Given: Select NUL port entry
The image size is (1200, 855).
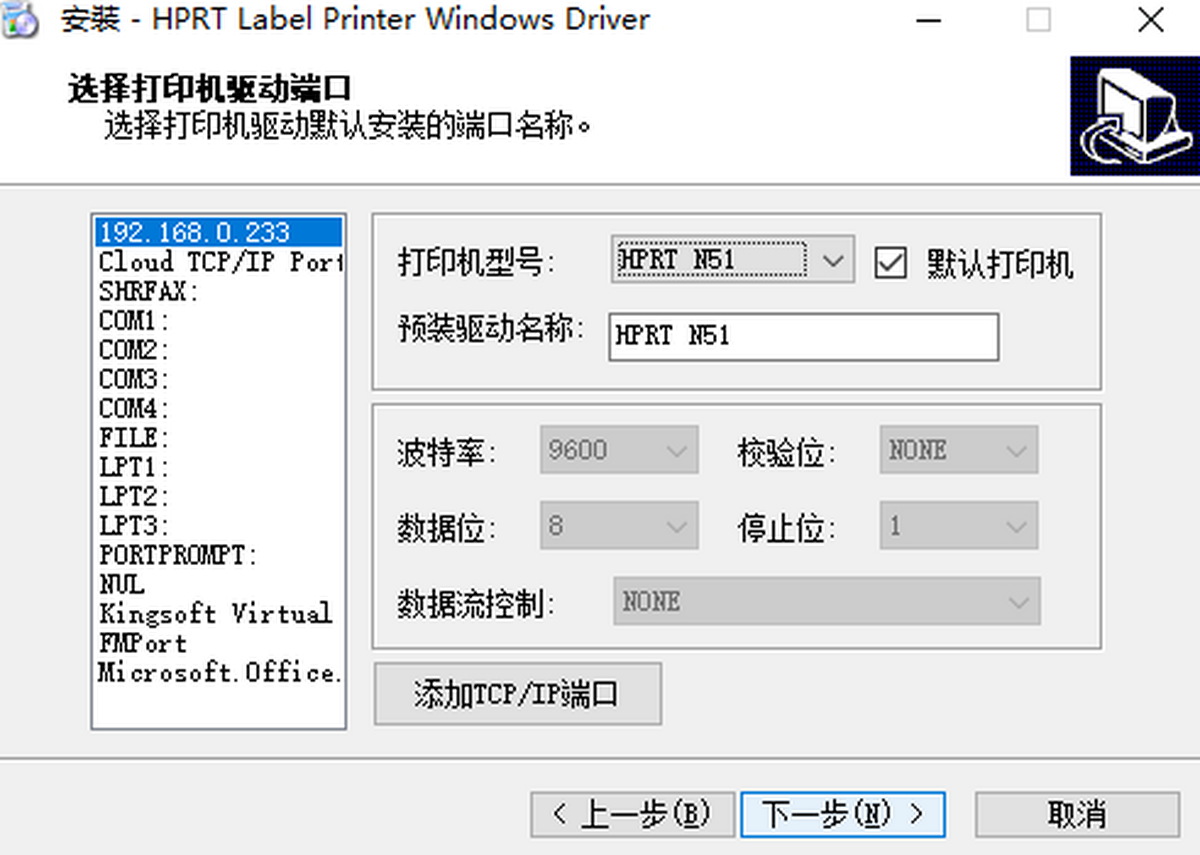Looking at the screenshot, I should click(x=218, y=584).
